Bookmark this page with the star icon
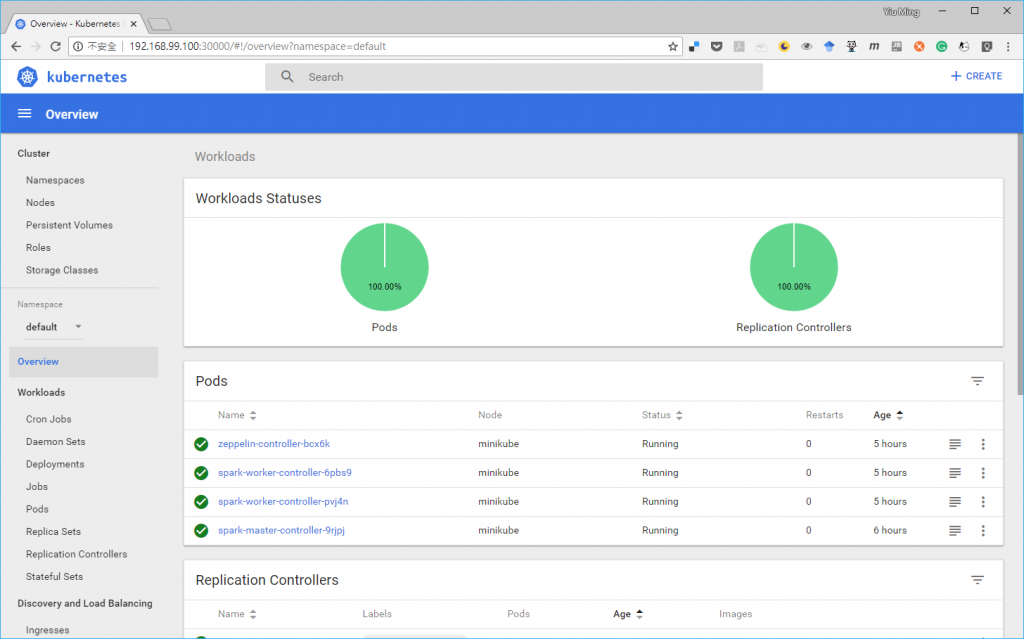Viewport: 1024px width, 639px height. click(673, 46)
